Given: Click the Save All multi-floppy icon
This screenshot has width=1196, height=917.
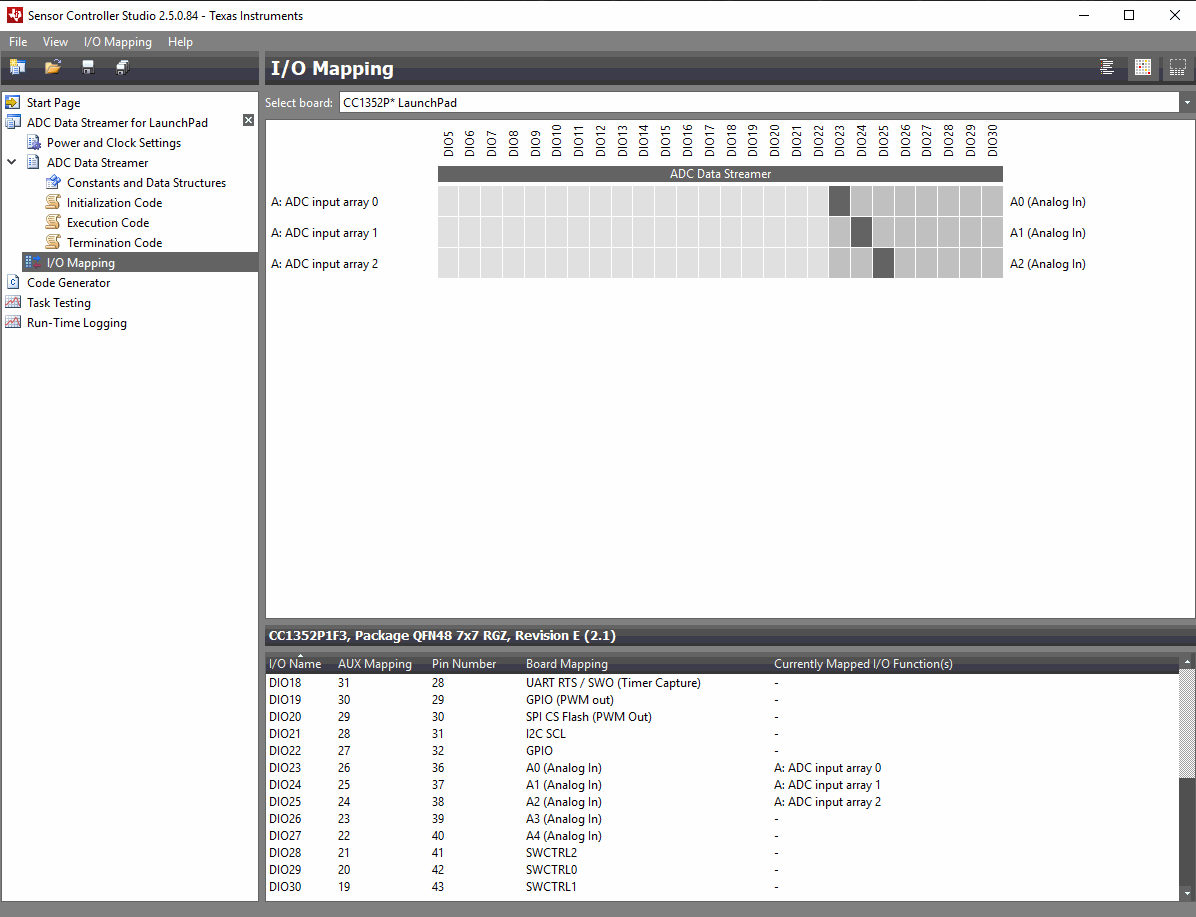Looking at the screenshot, I should point(122,67).
